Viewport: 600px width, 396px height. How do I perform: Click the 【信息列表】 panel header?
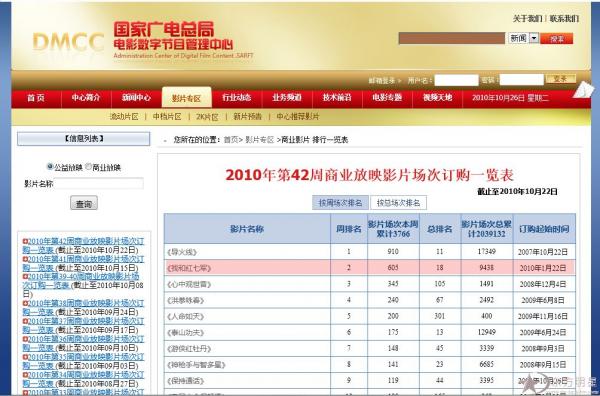pos(83,139)
